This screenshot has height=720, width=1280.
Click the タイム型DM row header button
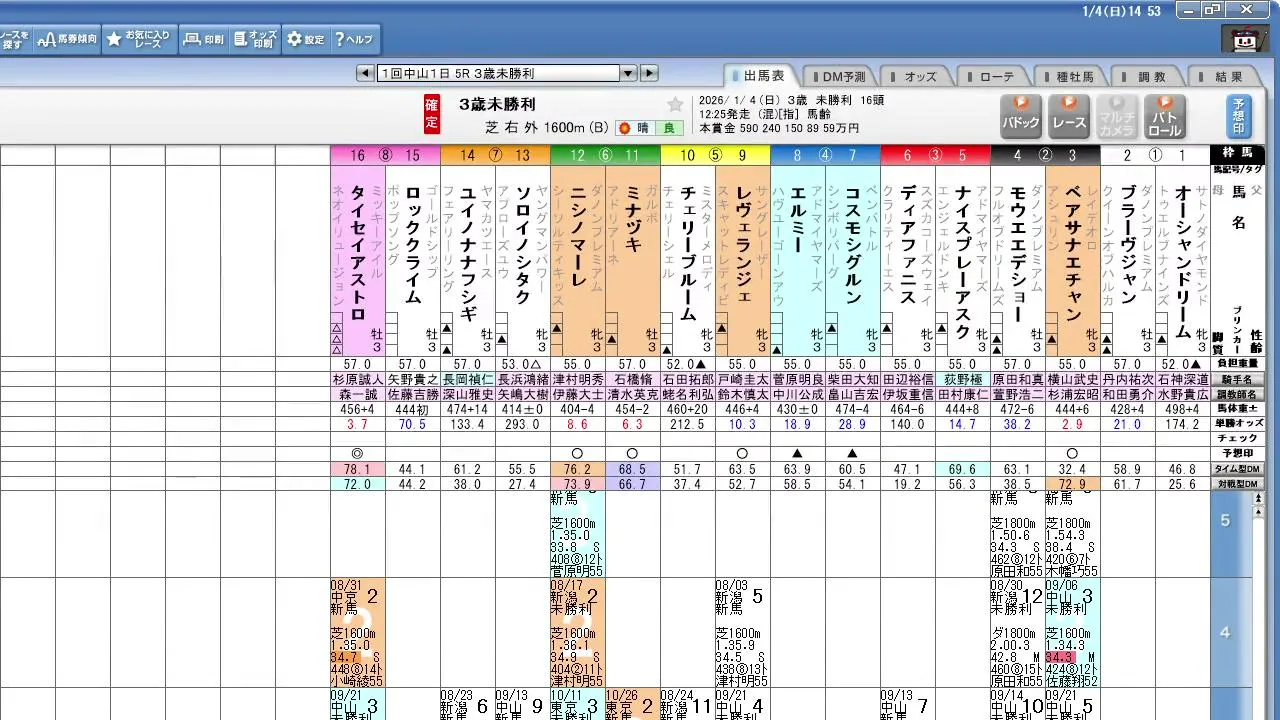coord(1238,469)
